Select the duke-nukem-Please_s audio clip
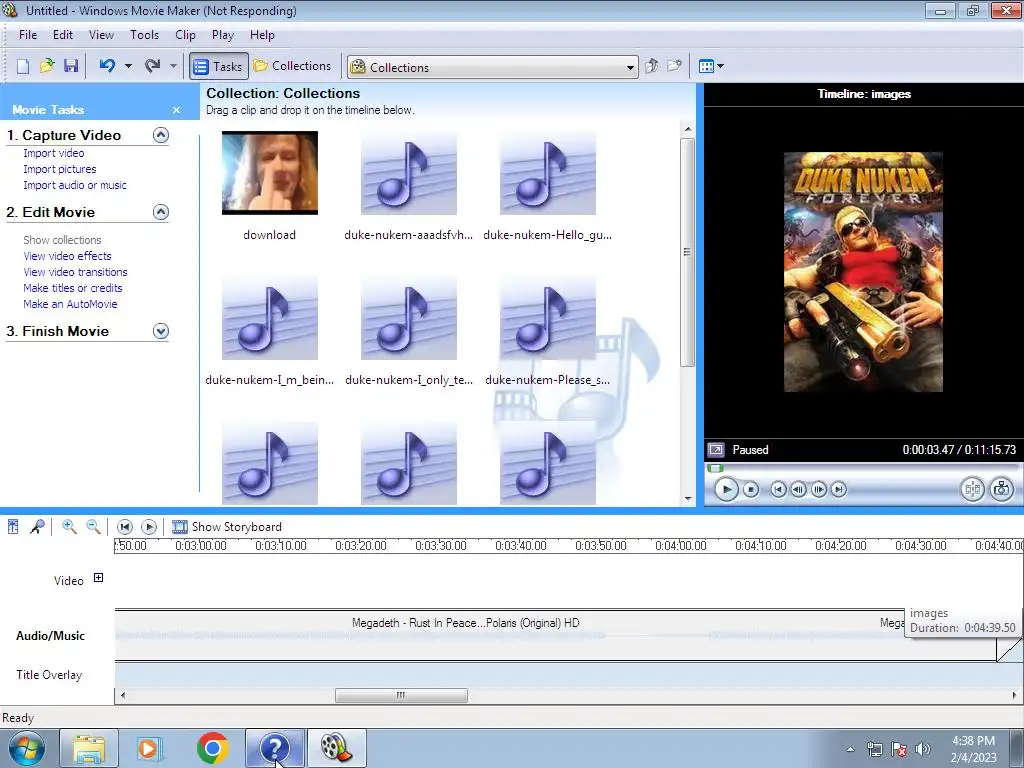 548,318
